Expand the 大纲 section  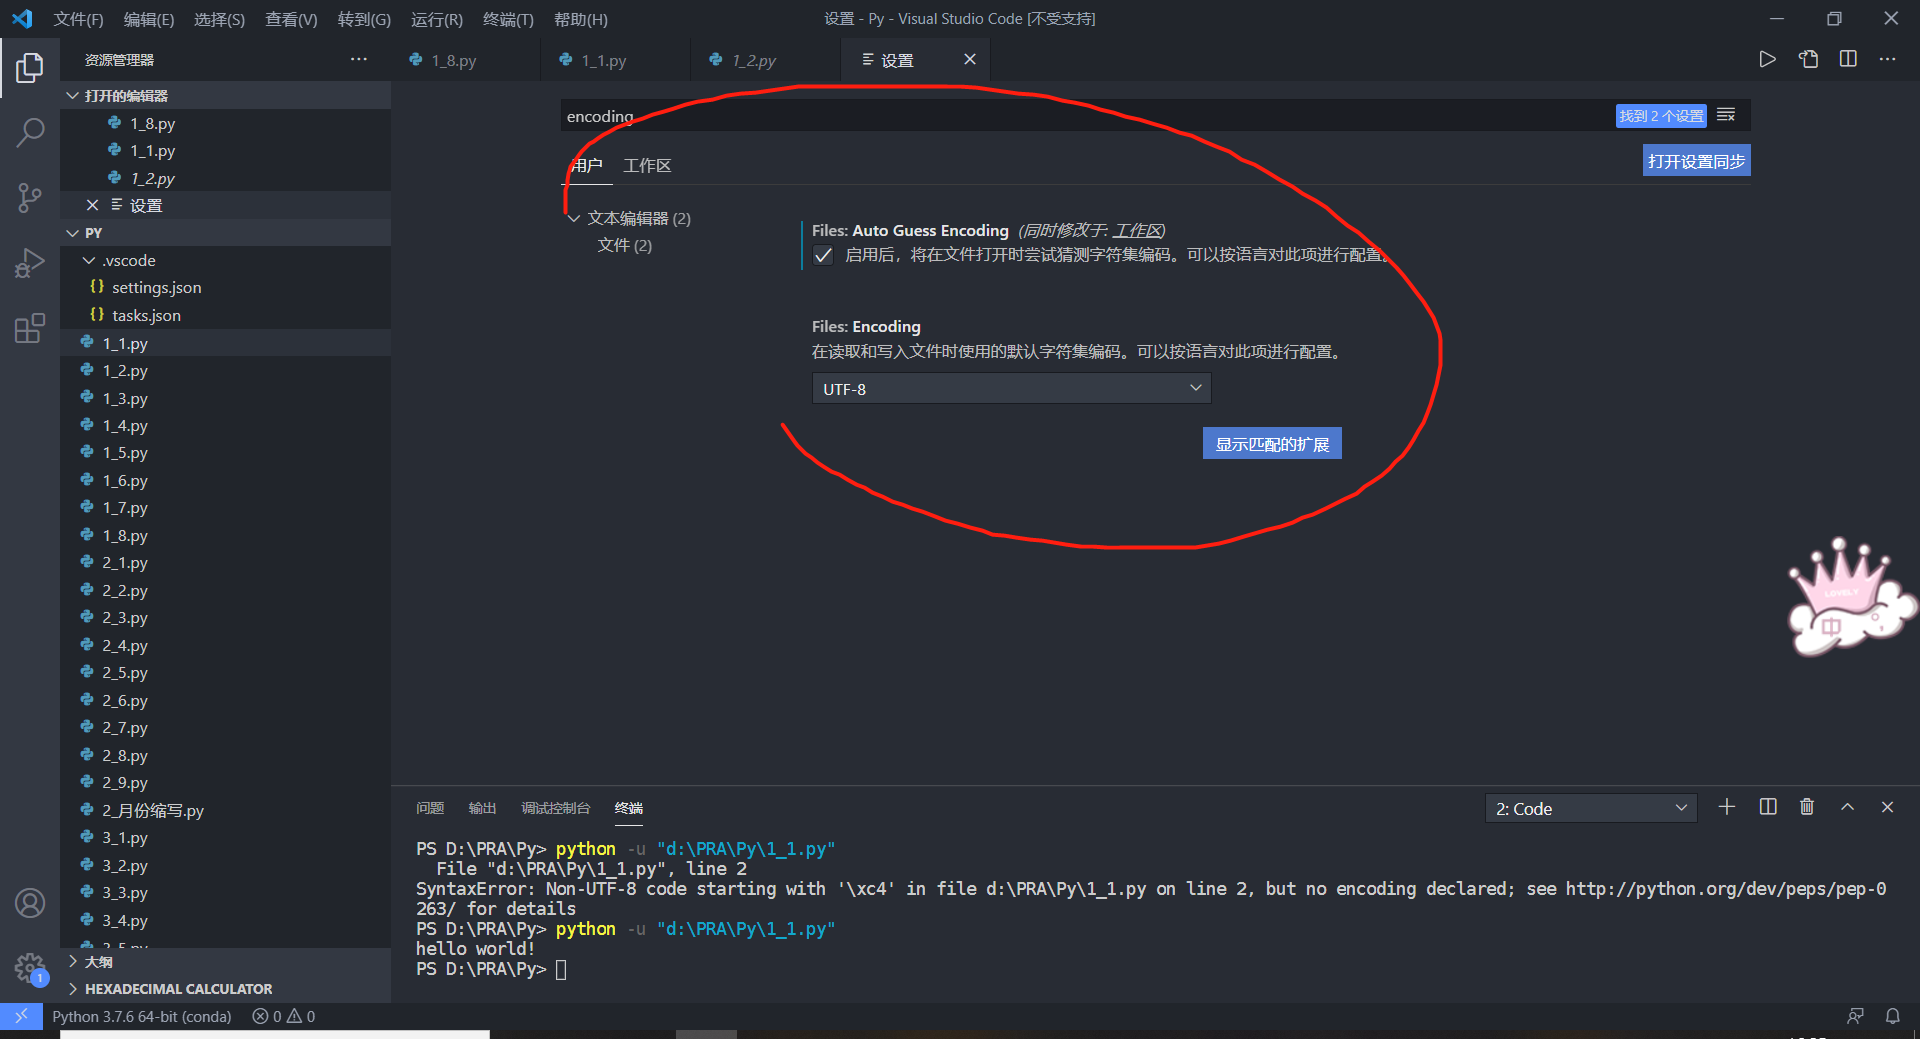pos(225,961)
